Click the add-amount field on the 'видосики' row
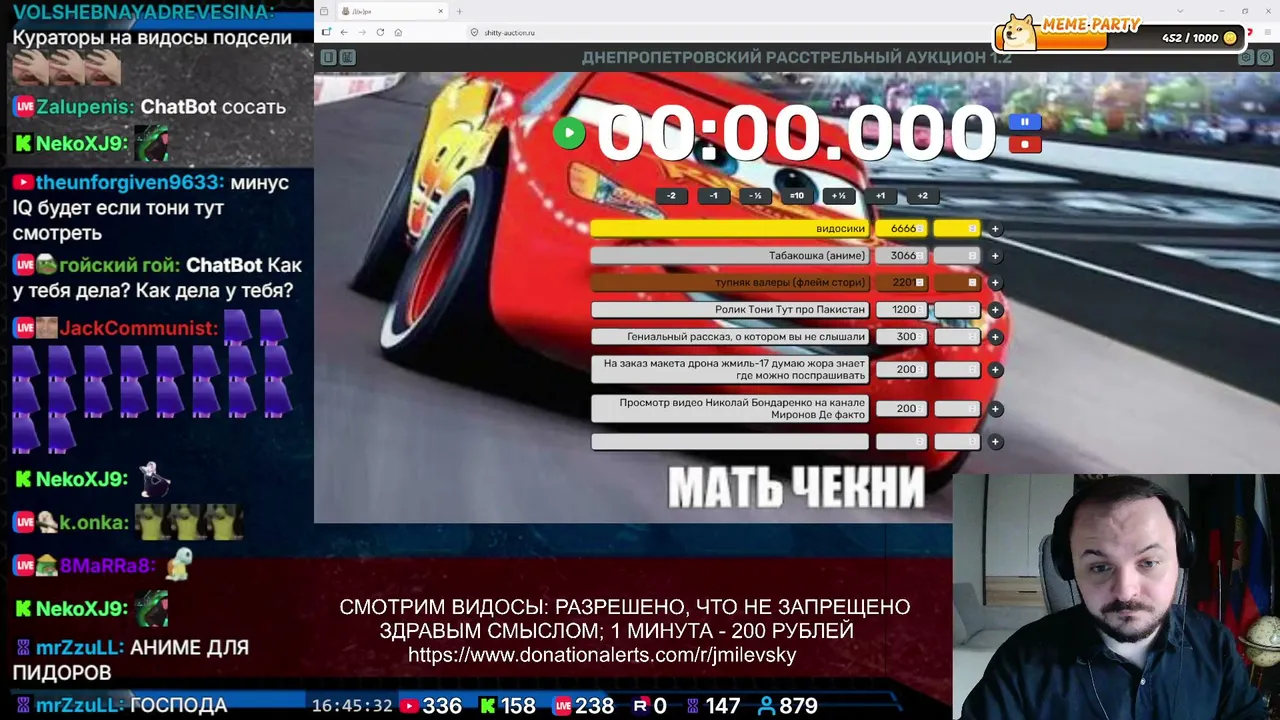Screen dimensions: 1280x720 coord(957,229)
